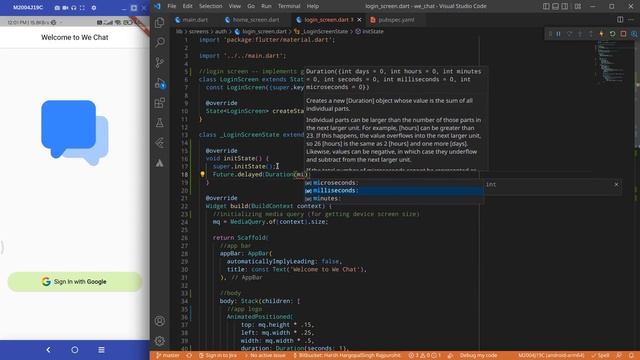Click screens folder in the breadcrumb
The image size is (640, 360).
[x=199, y=31]
